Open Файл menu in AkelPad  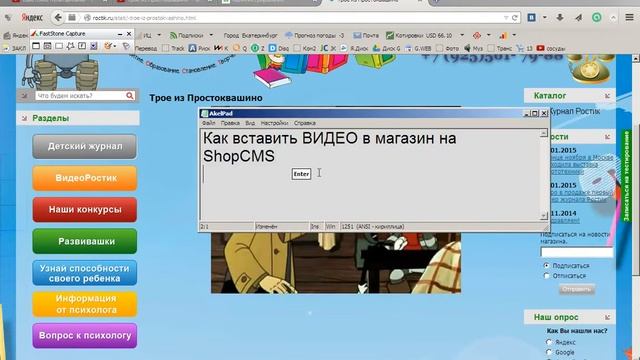tap(209, 123)
